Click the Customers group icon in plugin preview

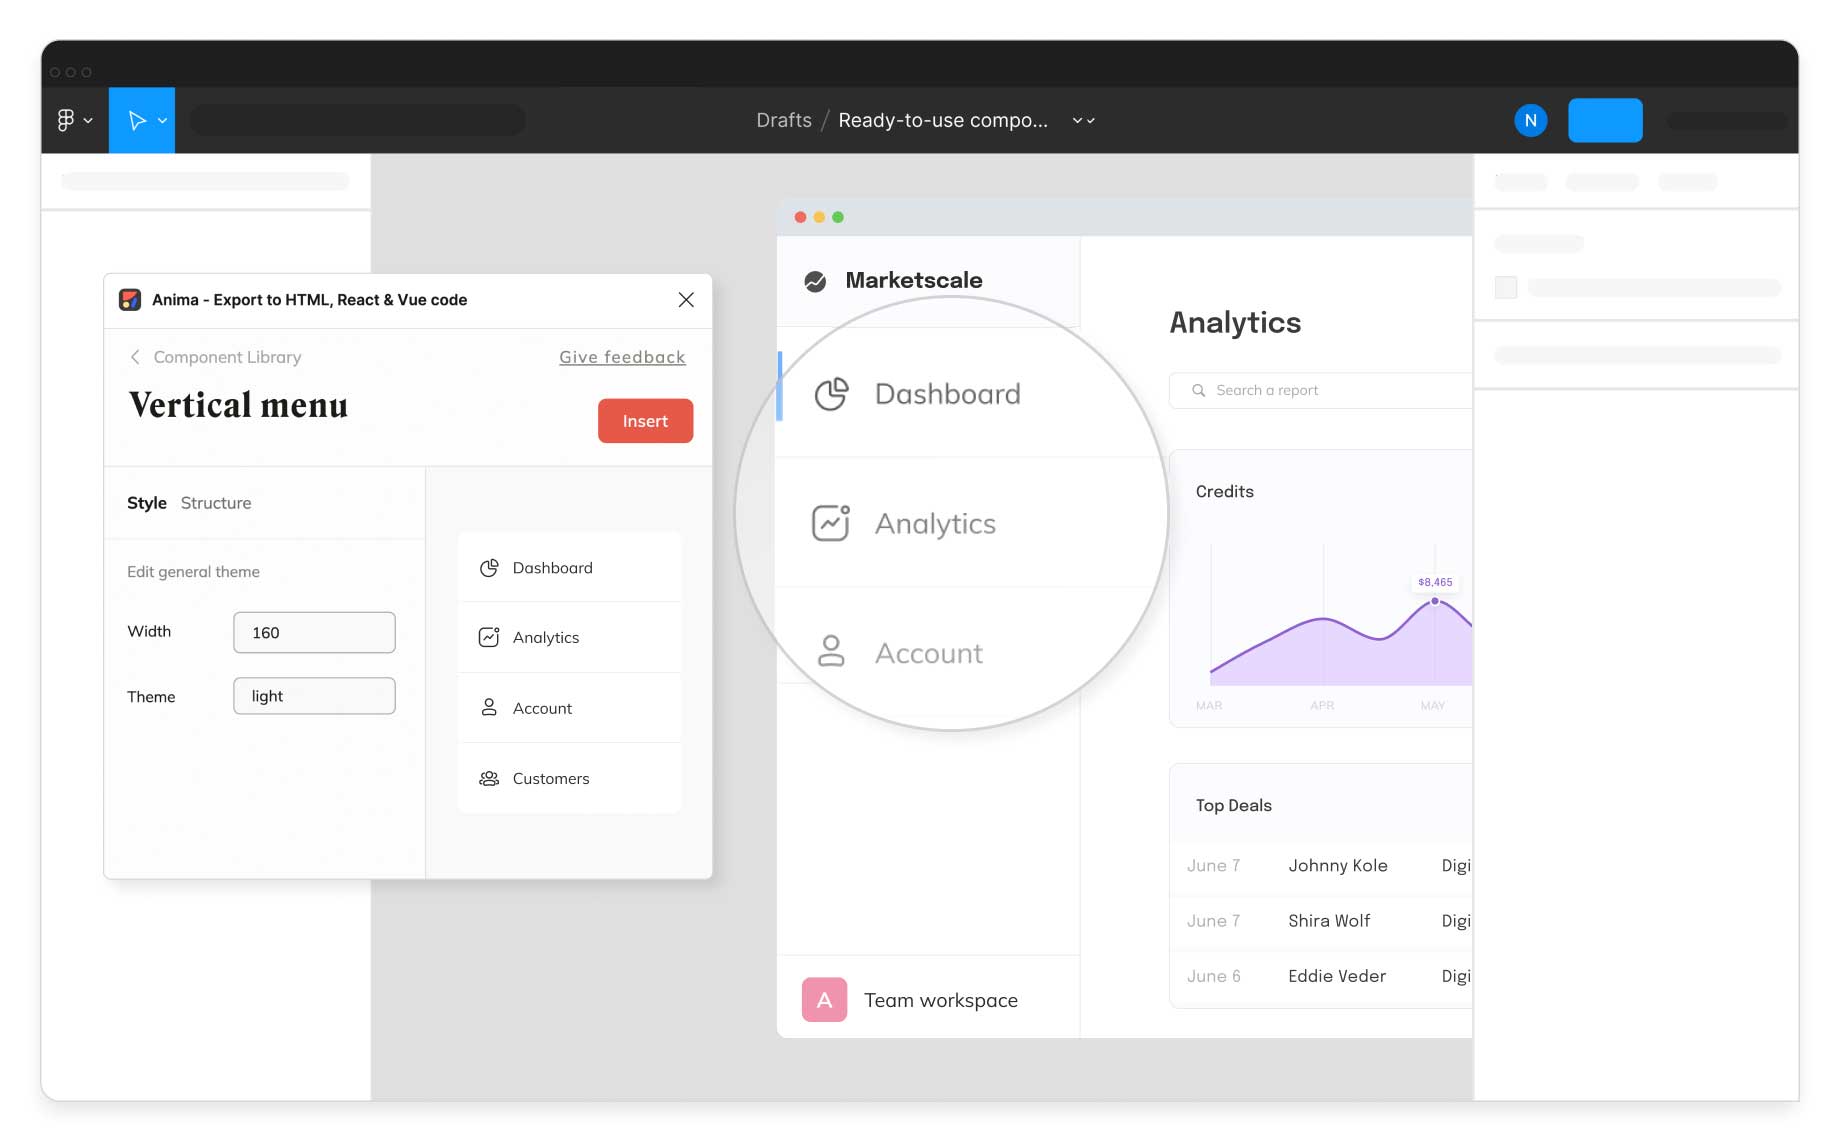coord(489,779)
